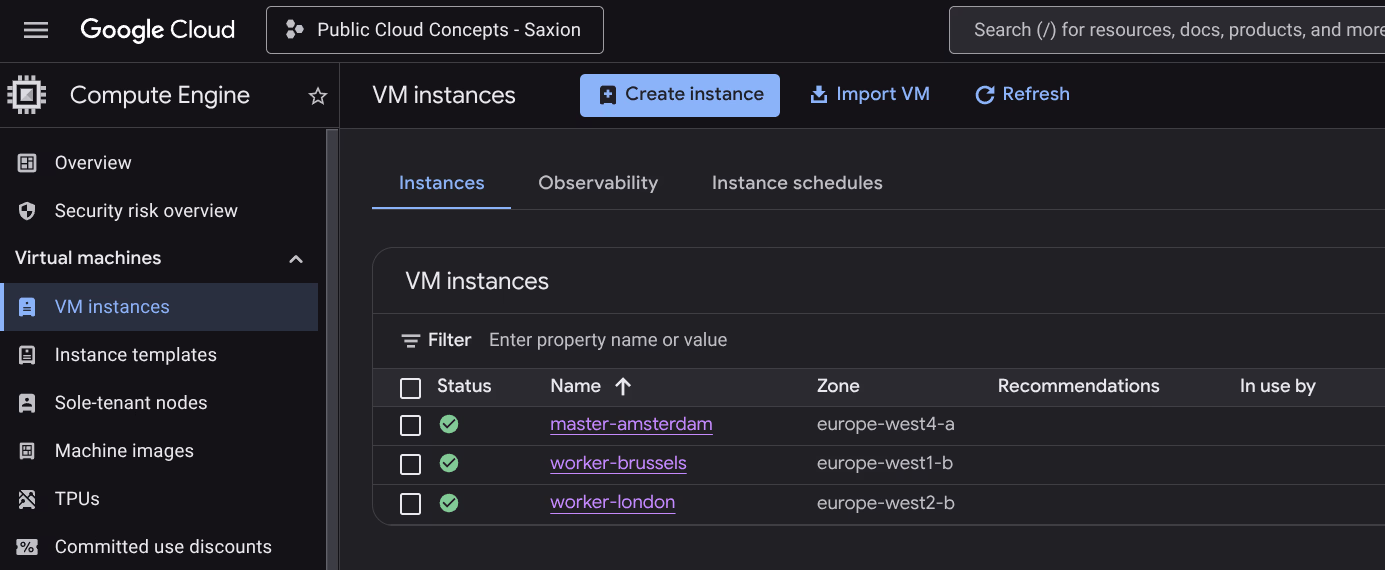
Task: Click the worker-brussels running status icon
Action: coord(449,463)
